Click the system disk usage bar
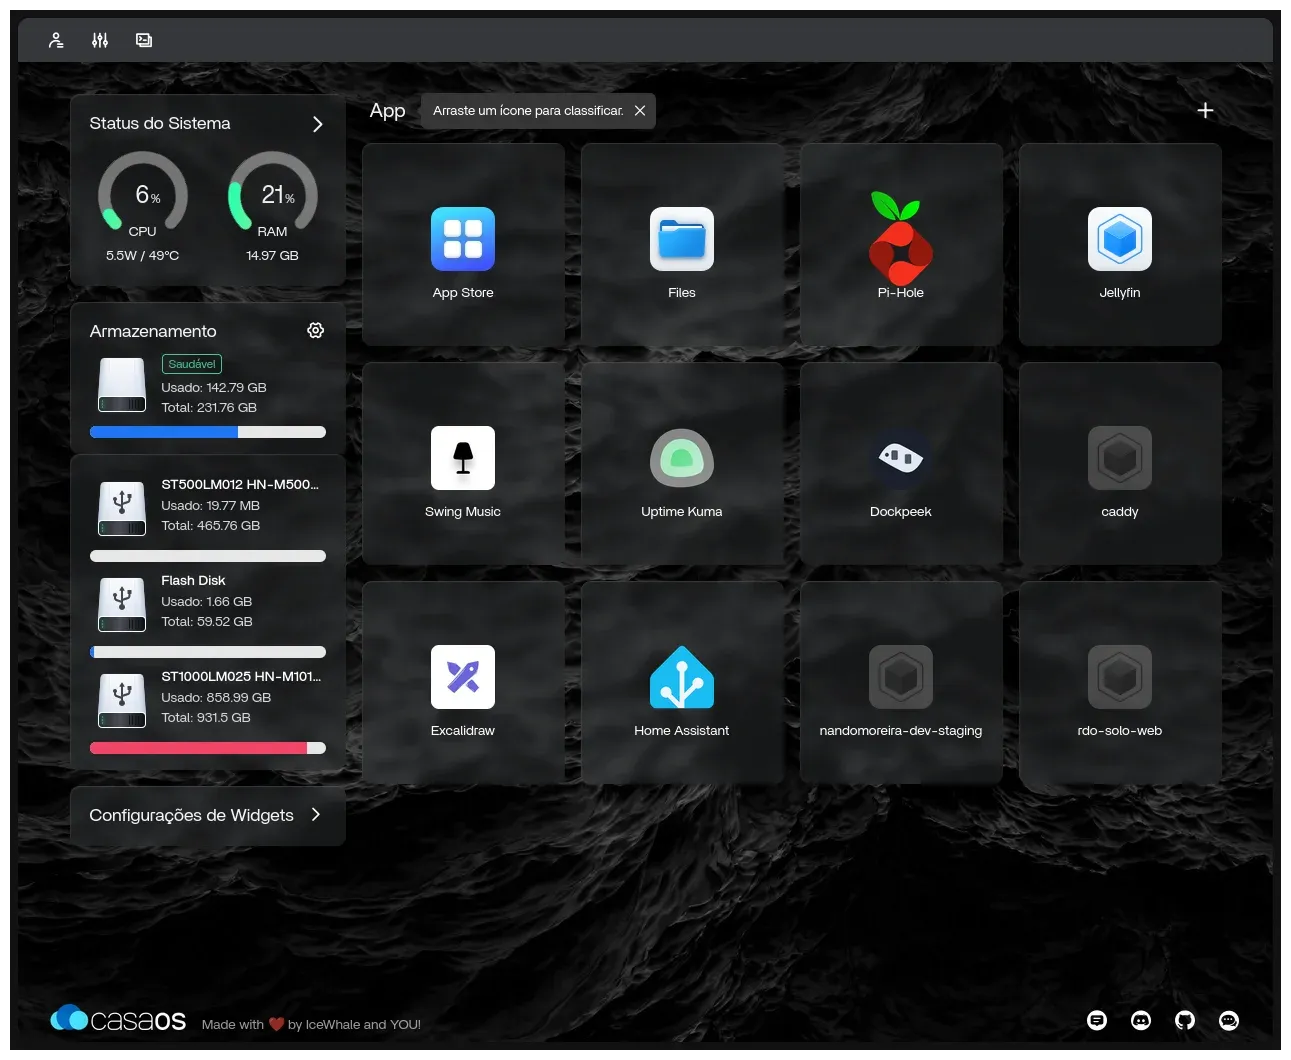 [x=208, y=432]
